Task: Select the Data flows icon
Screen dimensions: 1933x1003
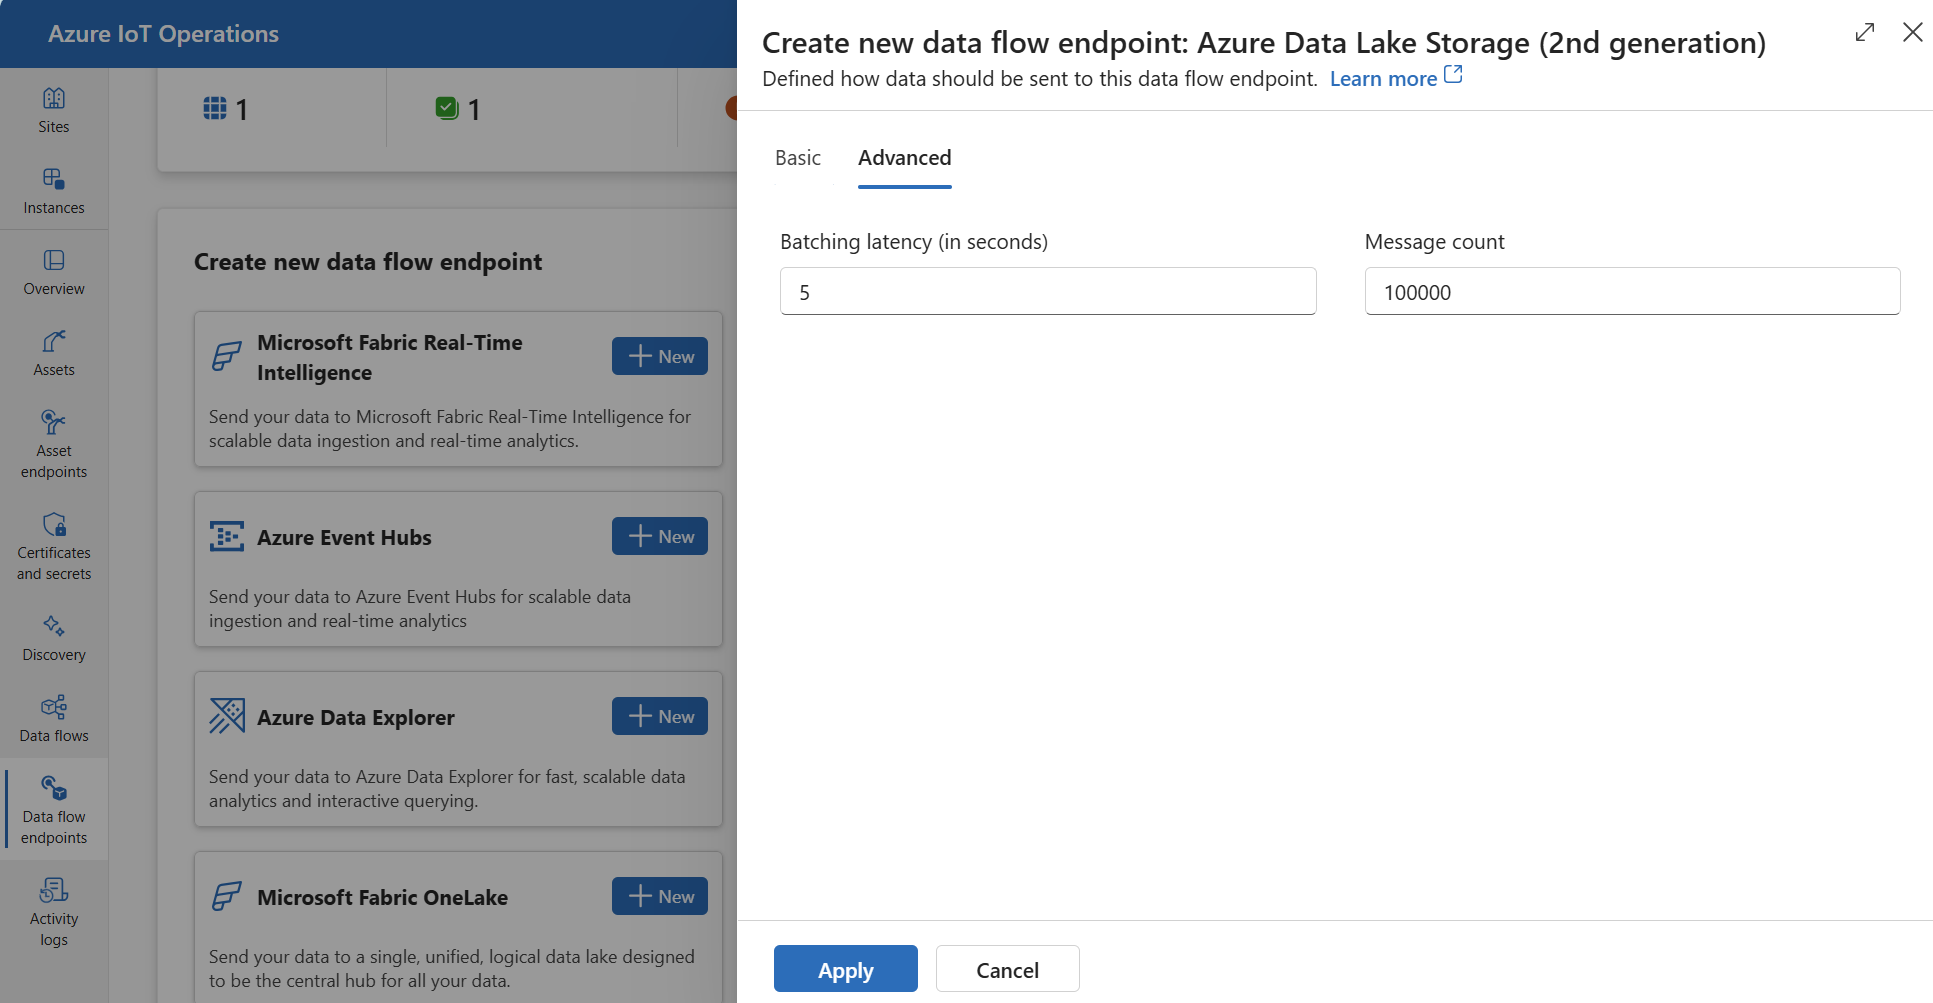Action: (54, 717)
